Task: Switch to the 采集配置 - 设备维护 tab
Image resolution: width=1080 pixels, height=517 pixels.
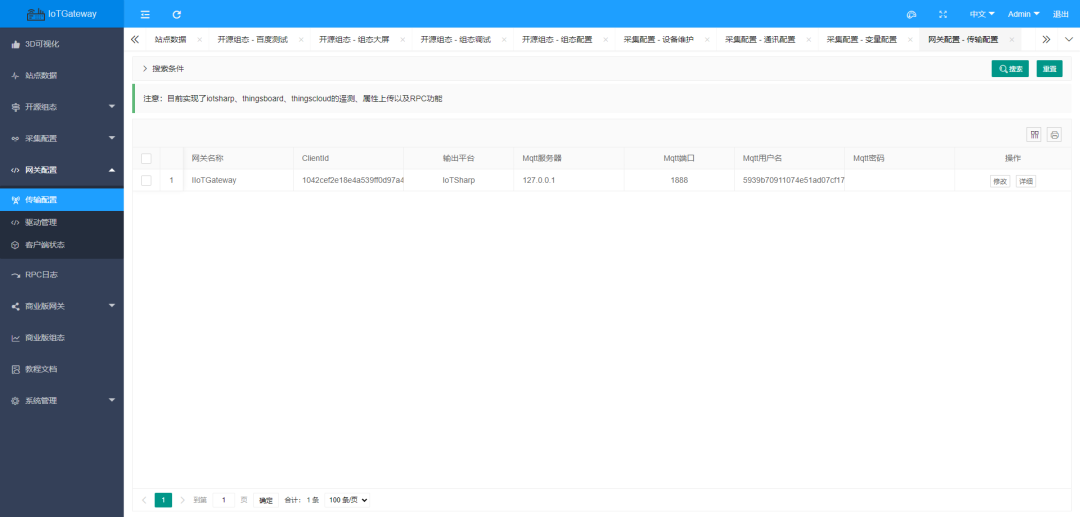Action: pos(658,40)
